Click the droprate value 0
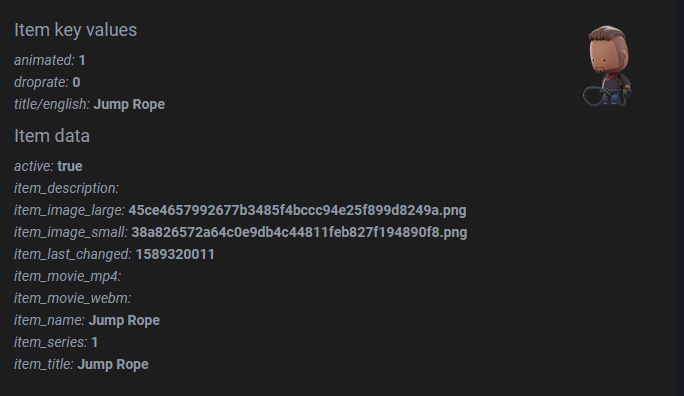Viewport: 684px width, 396px height. click(76, 82)
